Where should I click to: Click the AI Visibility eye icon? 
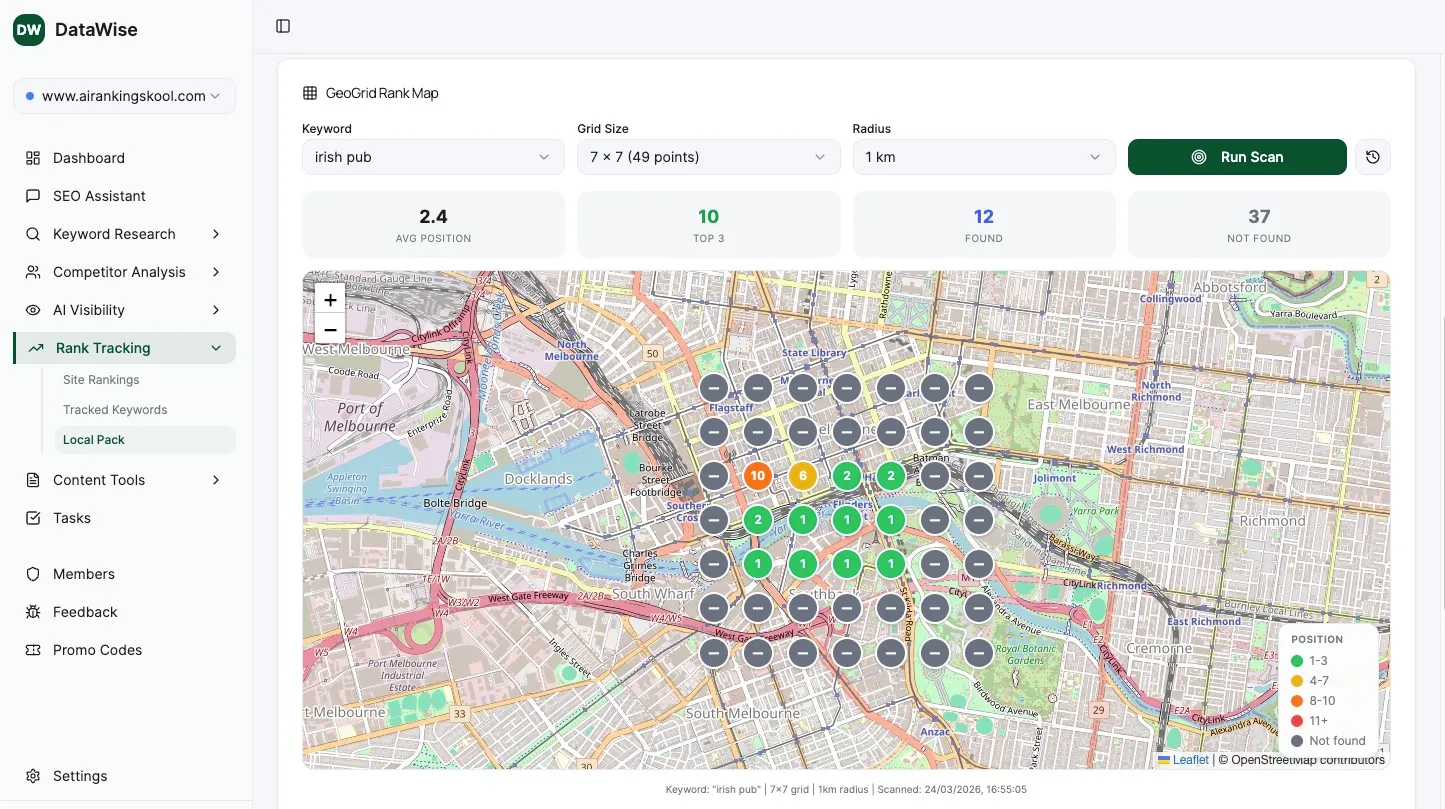[x=33, y=310]
